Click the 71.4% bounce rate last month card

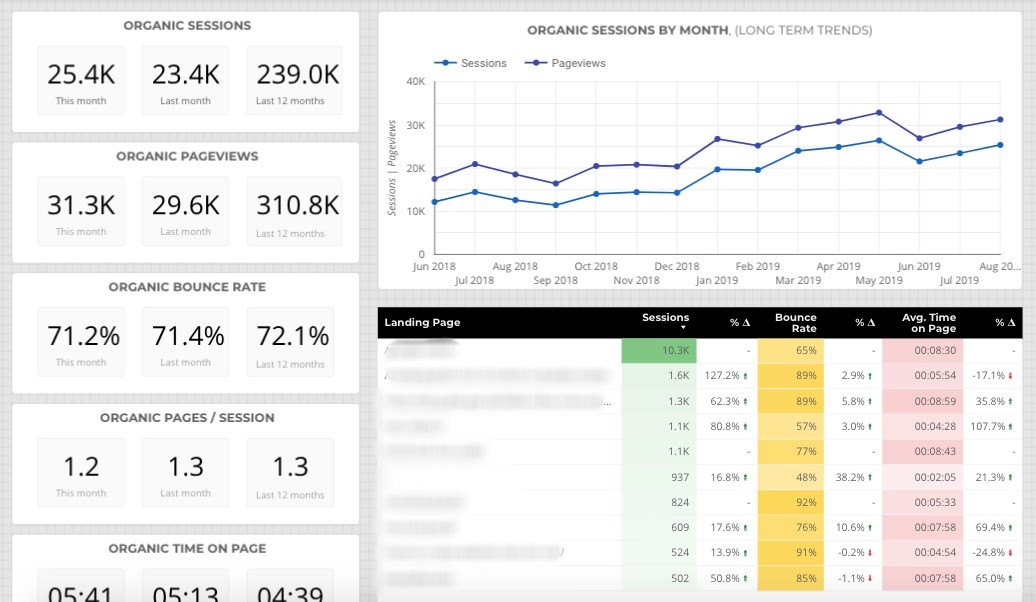pos(186,342)
